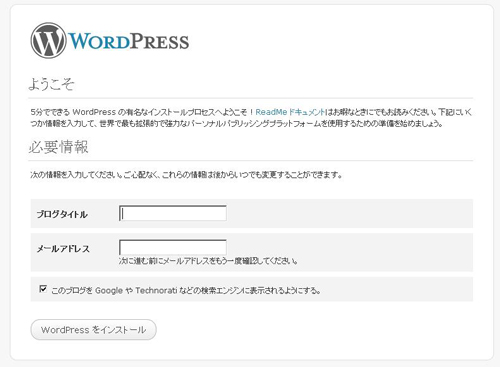Uncheck the search engine visibility checkbox
The width and height of the screenshot is (500, 367).
(43, 289)
